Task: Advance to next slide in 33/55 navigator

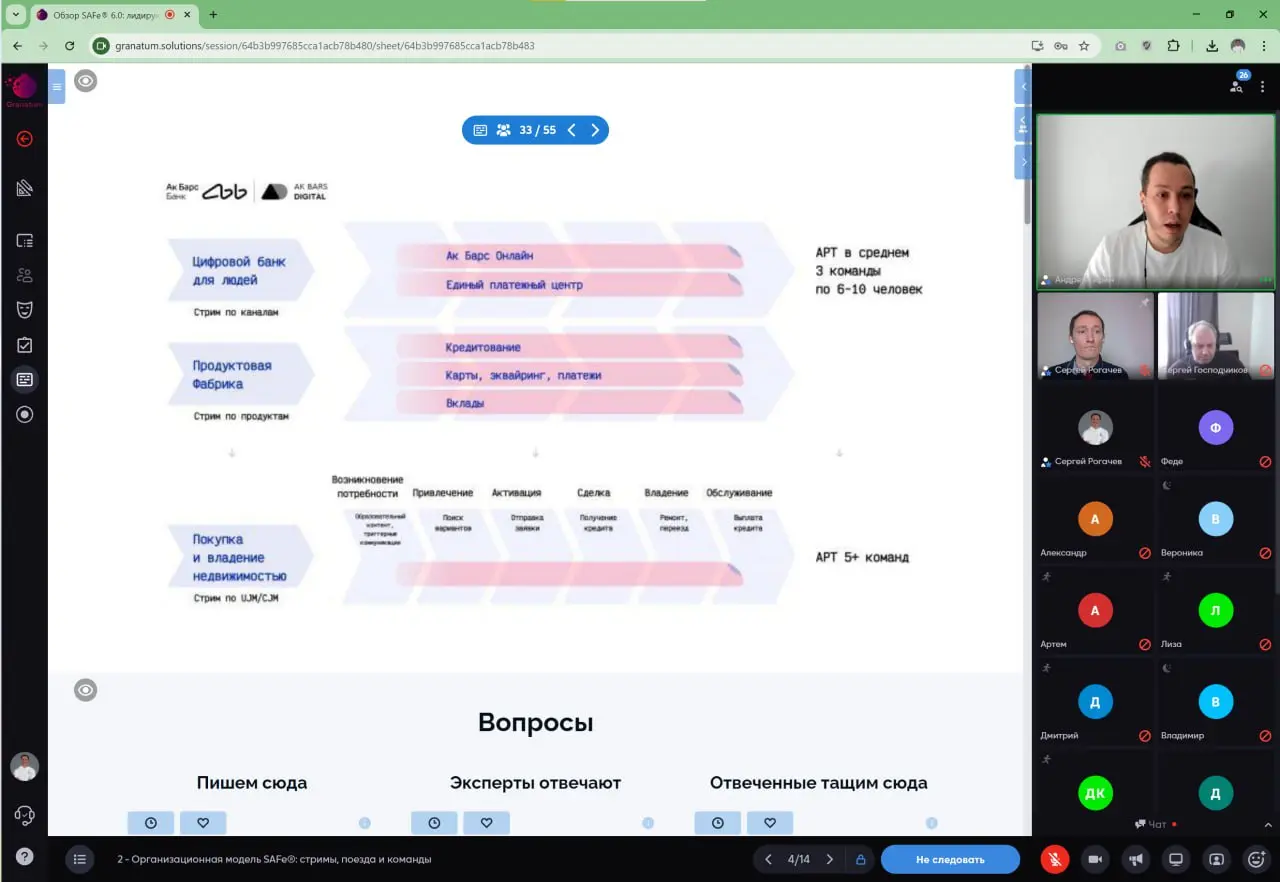Action: pyautogui.click(x=595, y=129)
